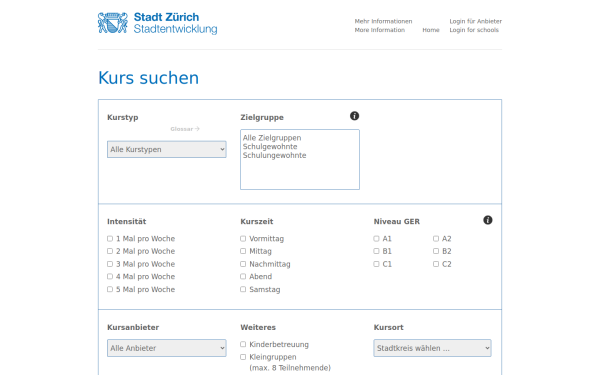Go to More Information
Screen dimensions: 600x375
point(380,30)
